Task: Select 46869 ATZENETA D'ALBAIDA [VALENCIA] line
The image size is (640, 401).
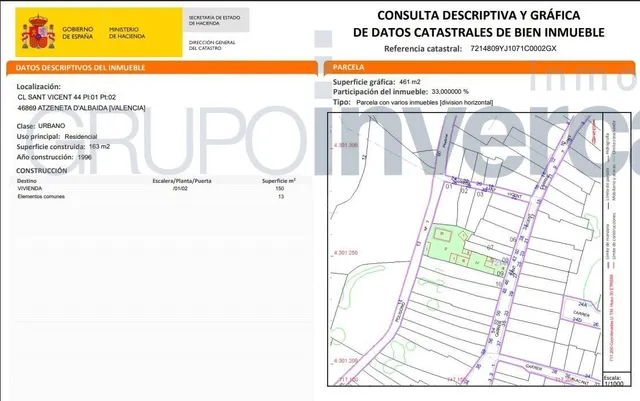Action: 81,108
